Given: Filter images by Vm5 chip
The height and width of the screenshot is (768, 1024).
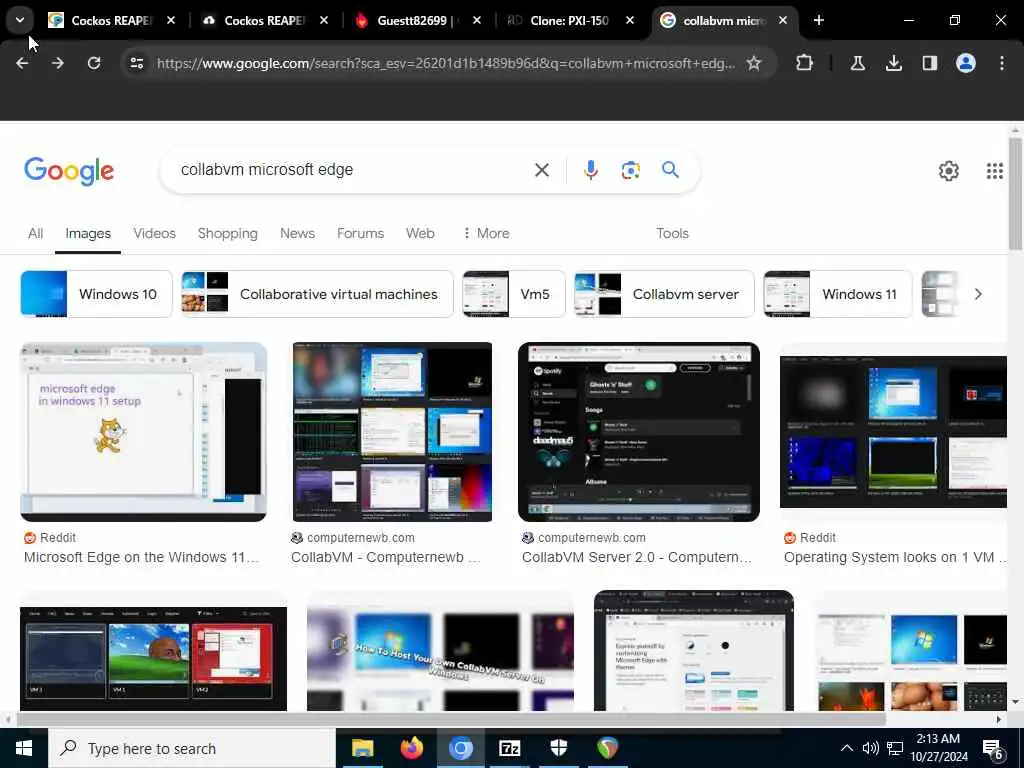Looking at the screenshot, I should click(513, 294).
